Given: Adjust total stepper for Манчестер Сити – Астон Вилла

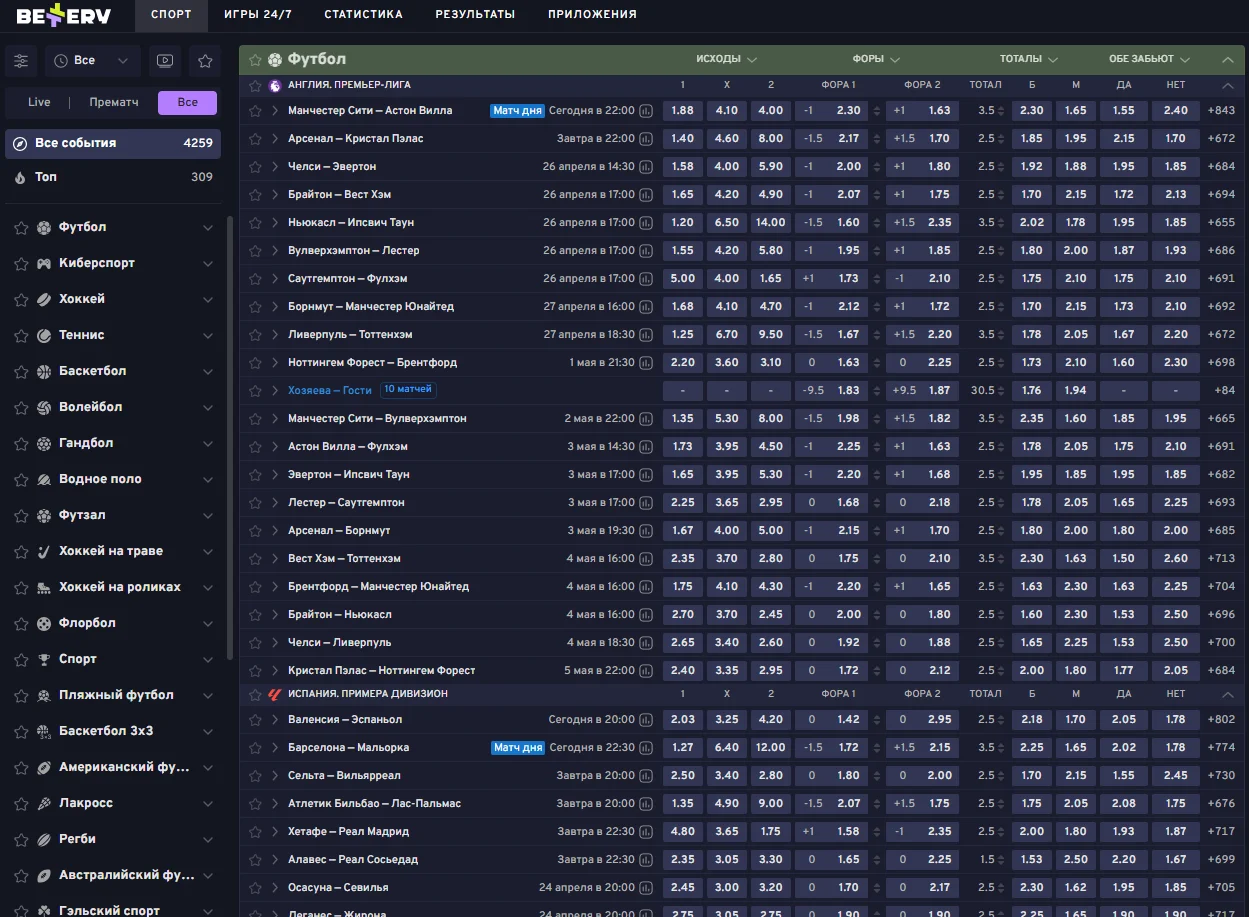Looking at the screenshot, I should point(1003,111).
